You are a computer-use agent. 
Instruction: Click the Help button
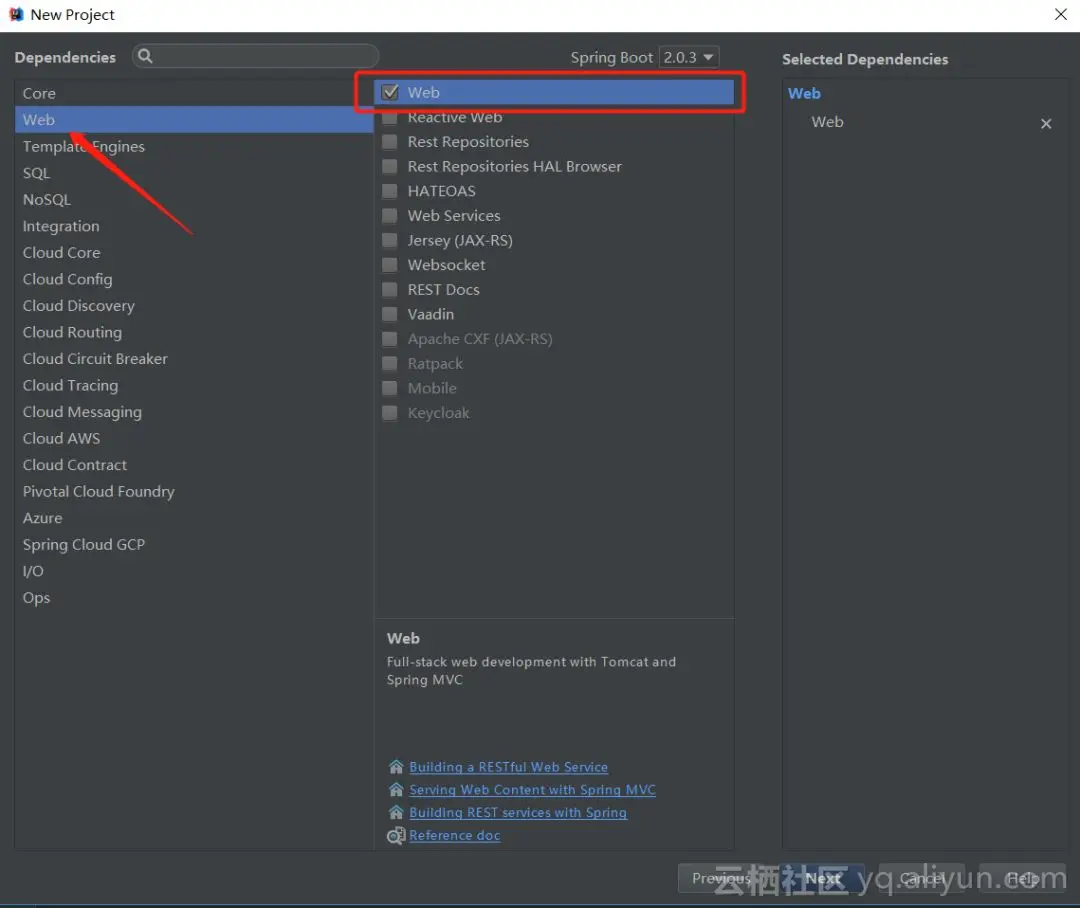pyautogui.click(x=1022, y=878)
